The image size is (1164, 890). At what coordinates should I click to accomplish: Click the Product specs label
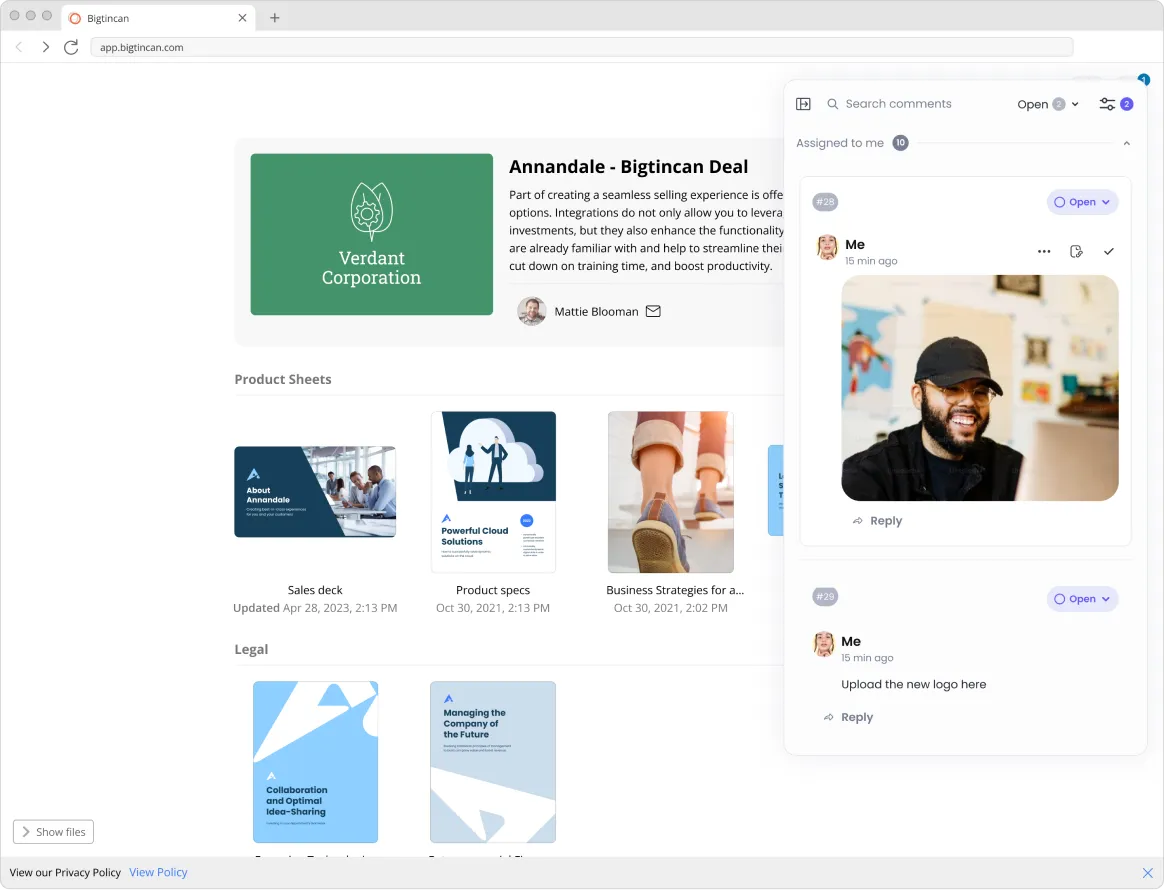493,590
